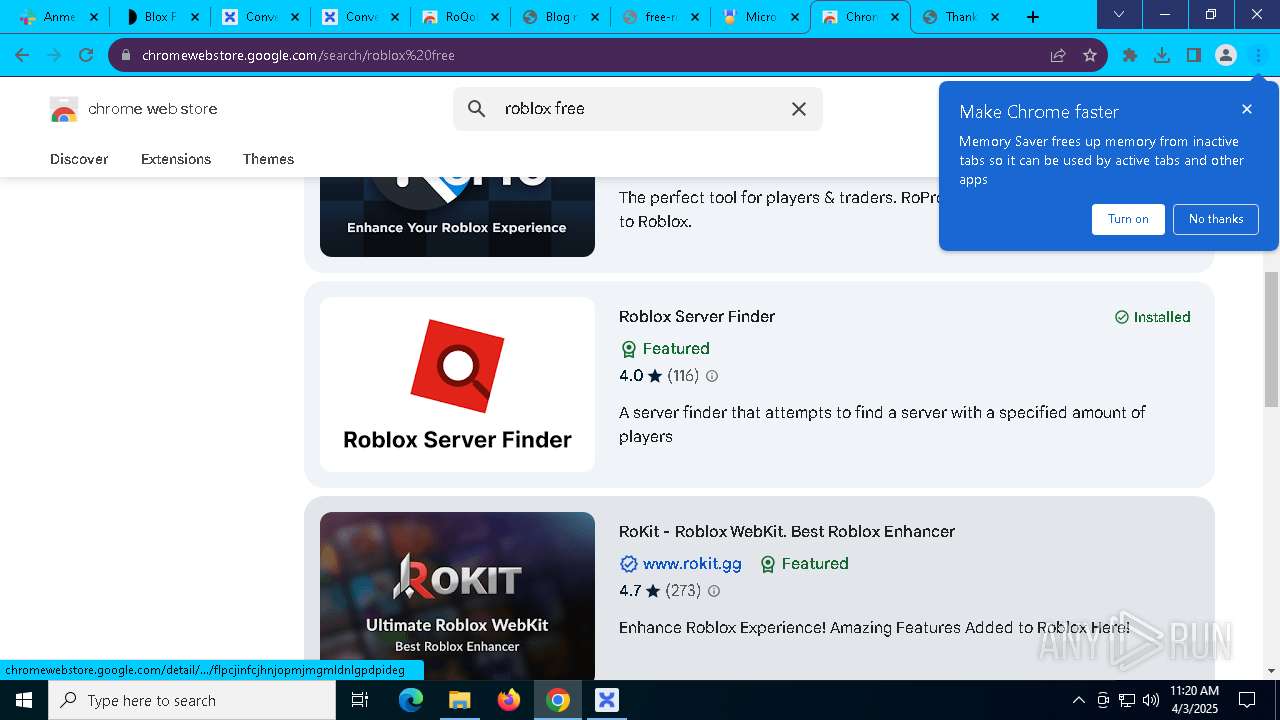
Task: Open the Roblox Server Finder title link
Action: [697, 316]
